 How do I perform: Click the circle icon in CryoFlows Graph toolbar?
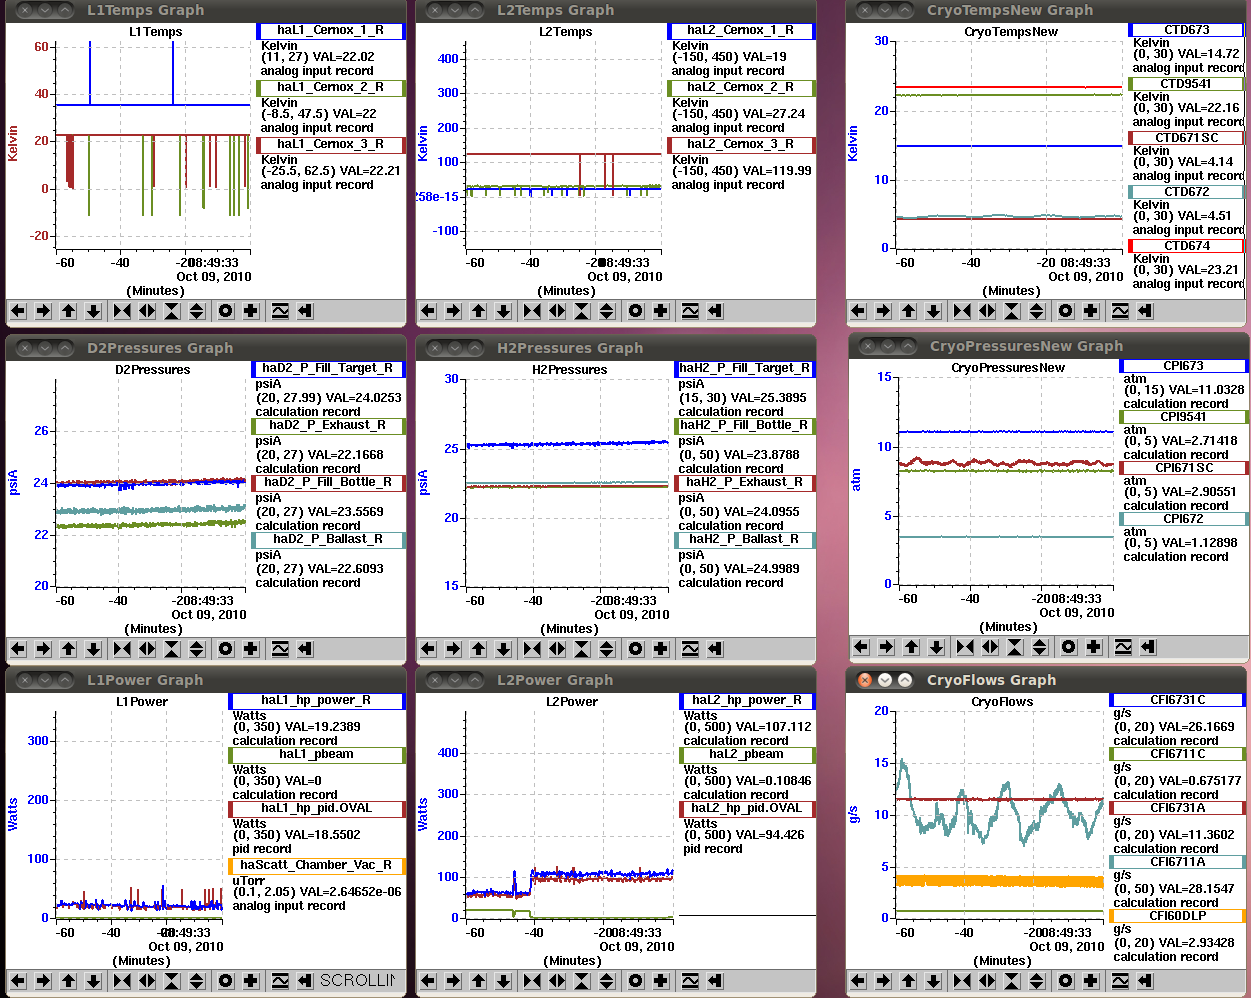coord(1066,981)
